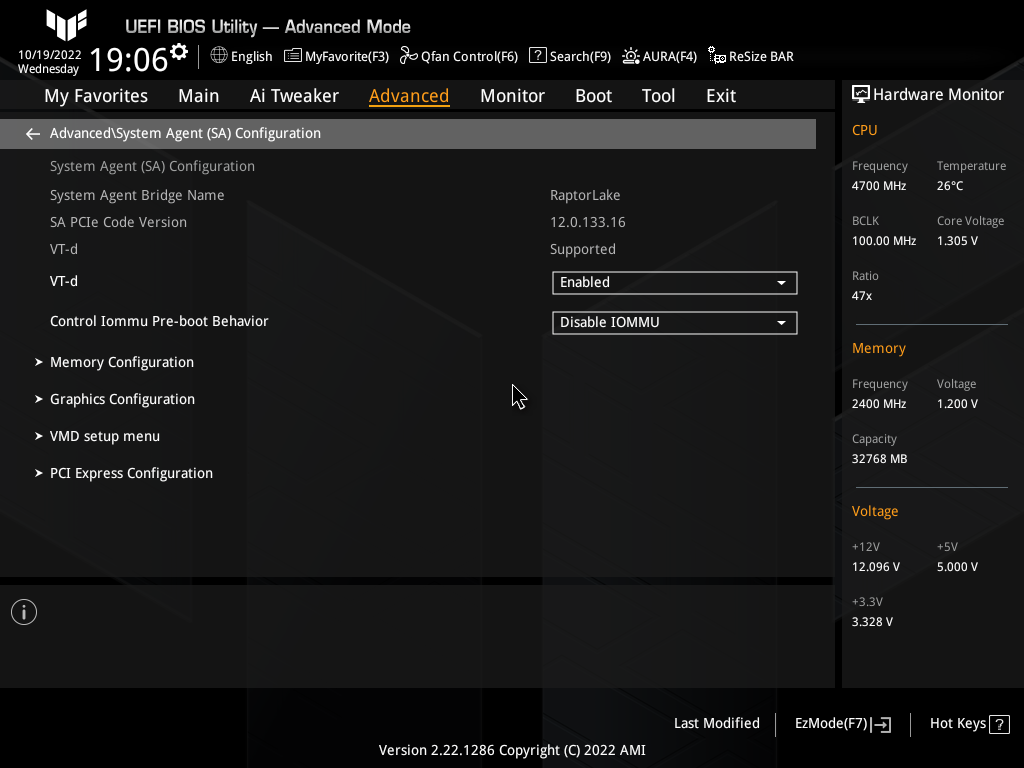Expand the Memory Configuration entry
Image resolution: width=1024 pixels, height=768 pixels.
click(121, 362)
